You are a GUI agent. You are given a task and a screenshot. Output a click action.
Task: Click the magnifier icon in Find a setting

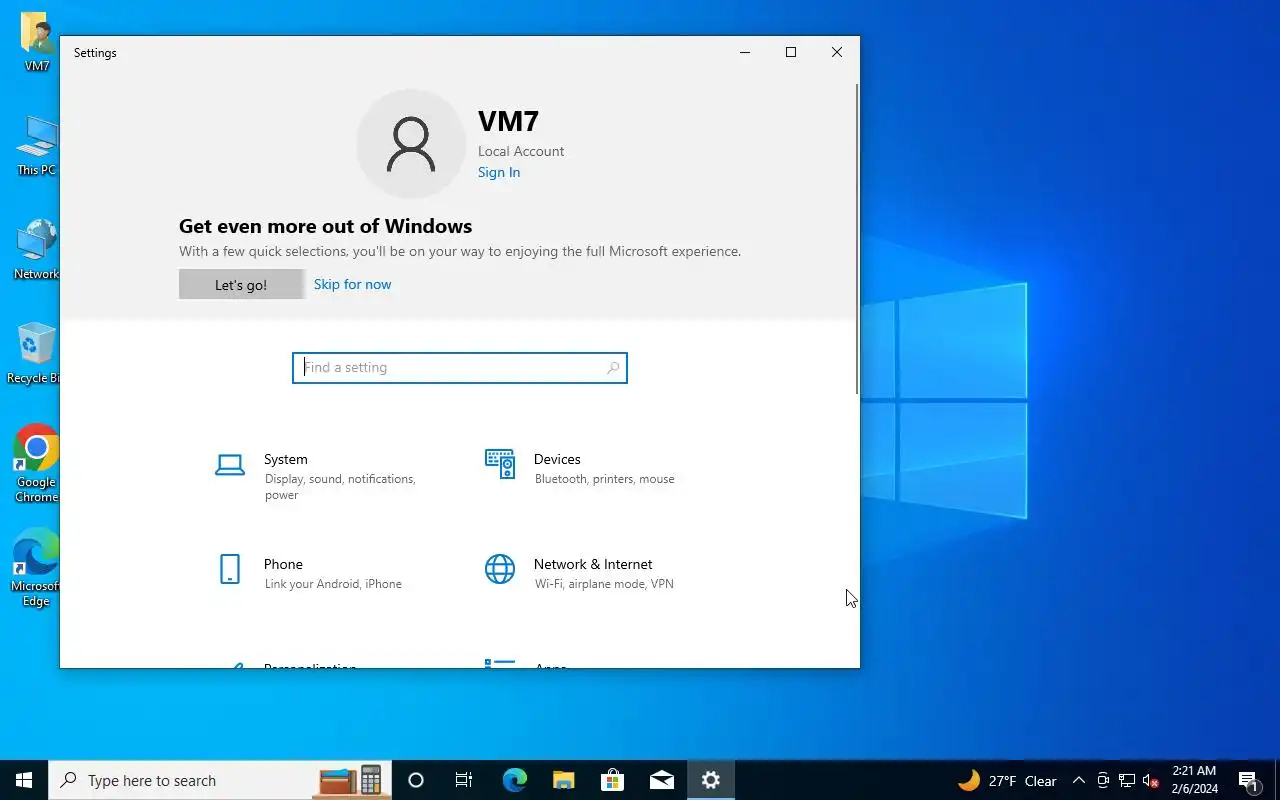[613, 368]
